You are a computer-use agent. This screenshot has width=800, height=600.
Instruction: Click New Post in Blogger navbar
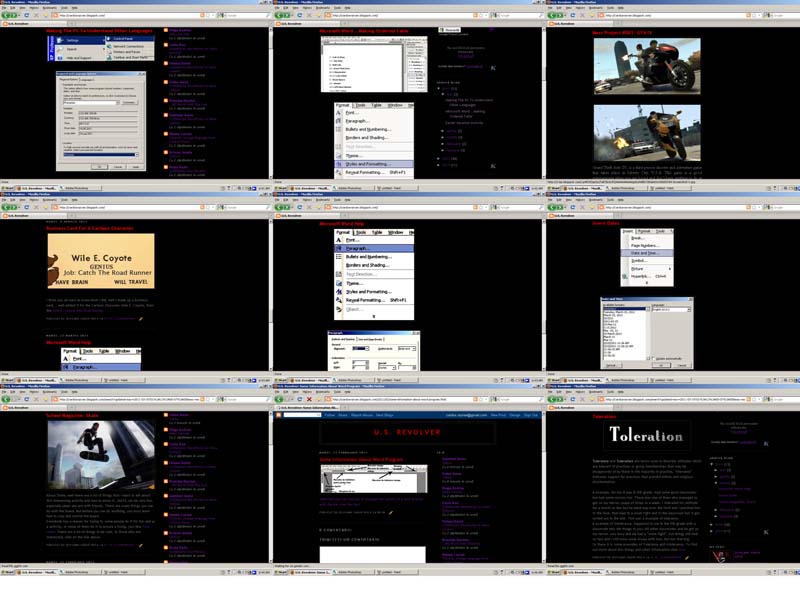click(498, 415)
